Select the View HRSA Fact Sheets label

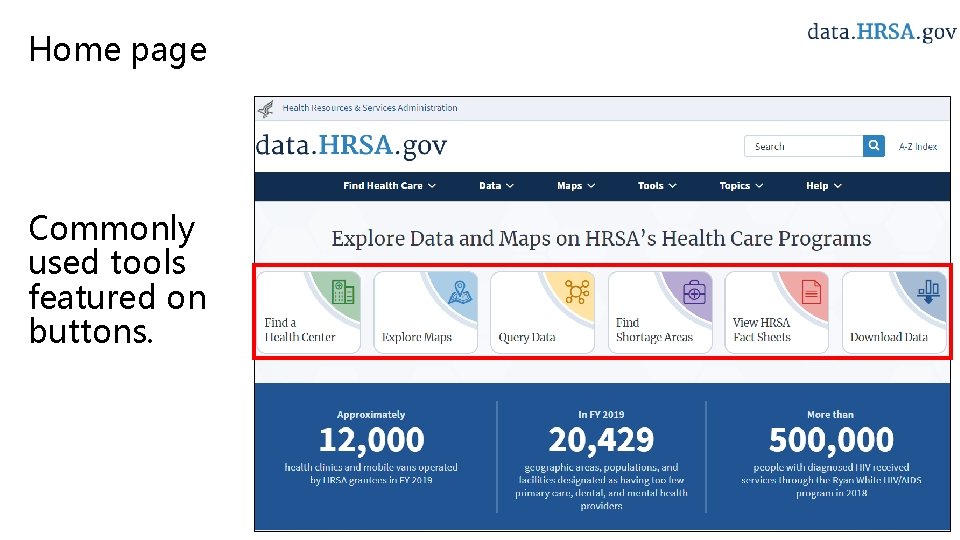pyautogui.click(x=762, y=329)
